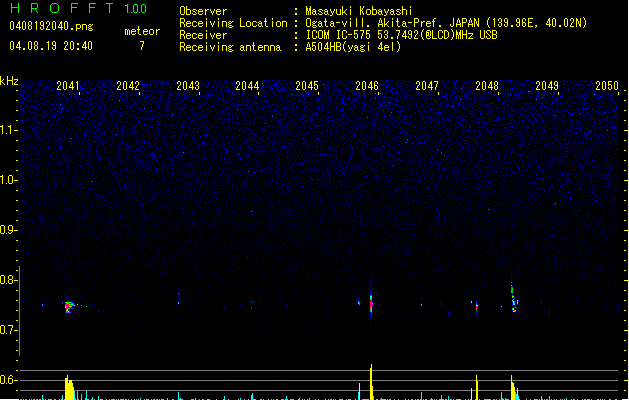Image resolution: width=629 pixels, height=400 pixels.
Task: Click the 0.8 kHz frequency axis label
Action: (x=8, y=280)
